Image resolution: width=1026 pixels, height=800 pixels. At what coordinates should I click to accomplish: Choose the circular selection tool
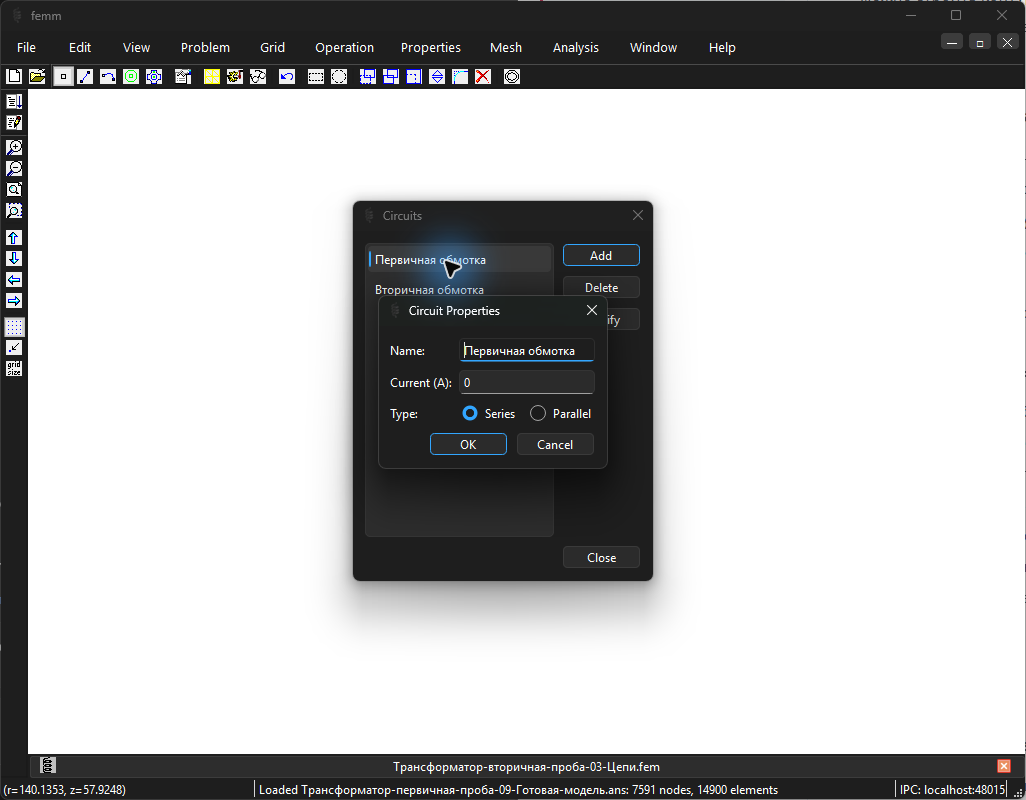339,77
